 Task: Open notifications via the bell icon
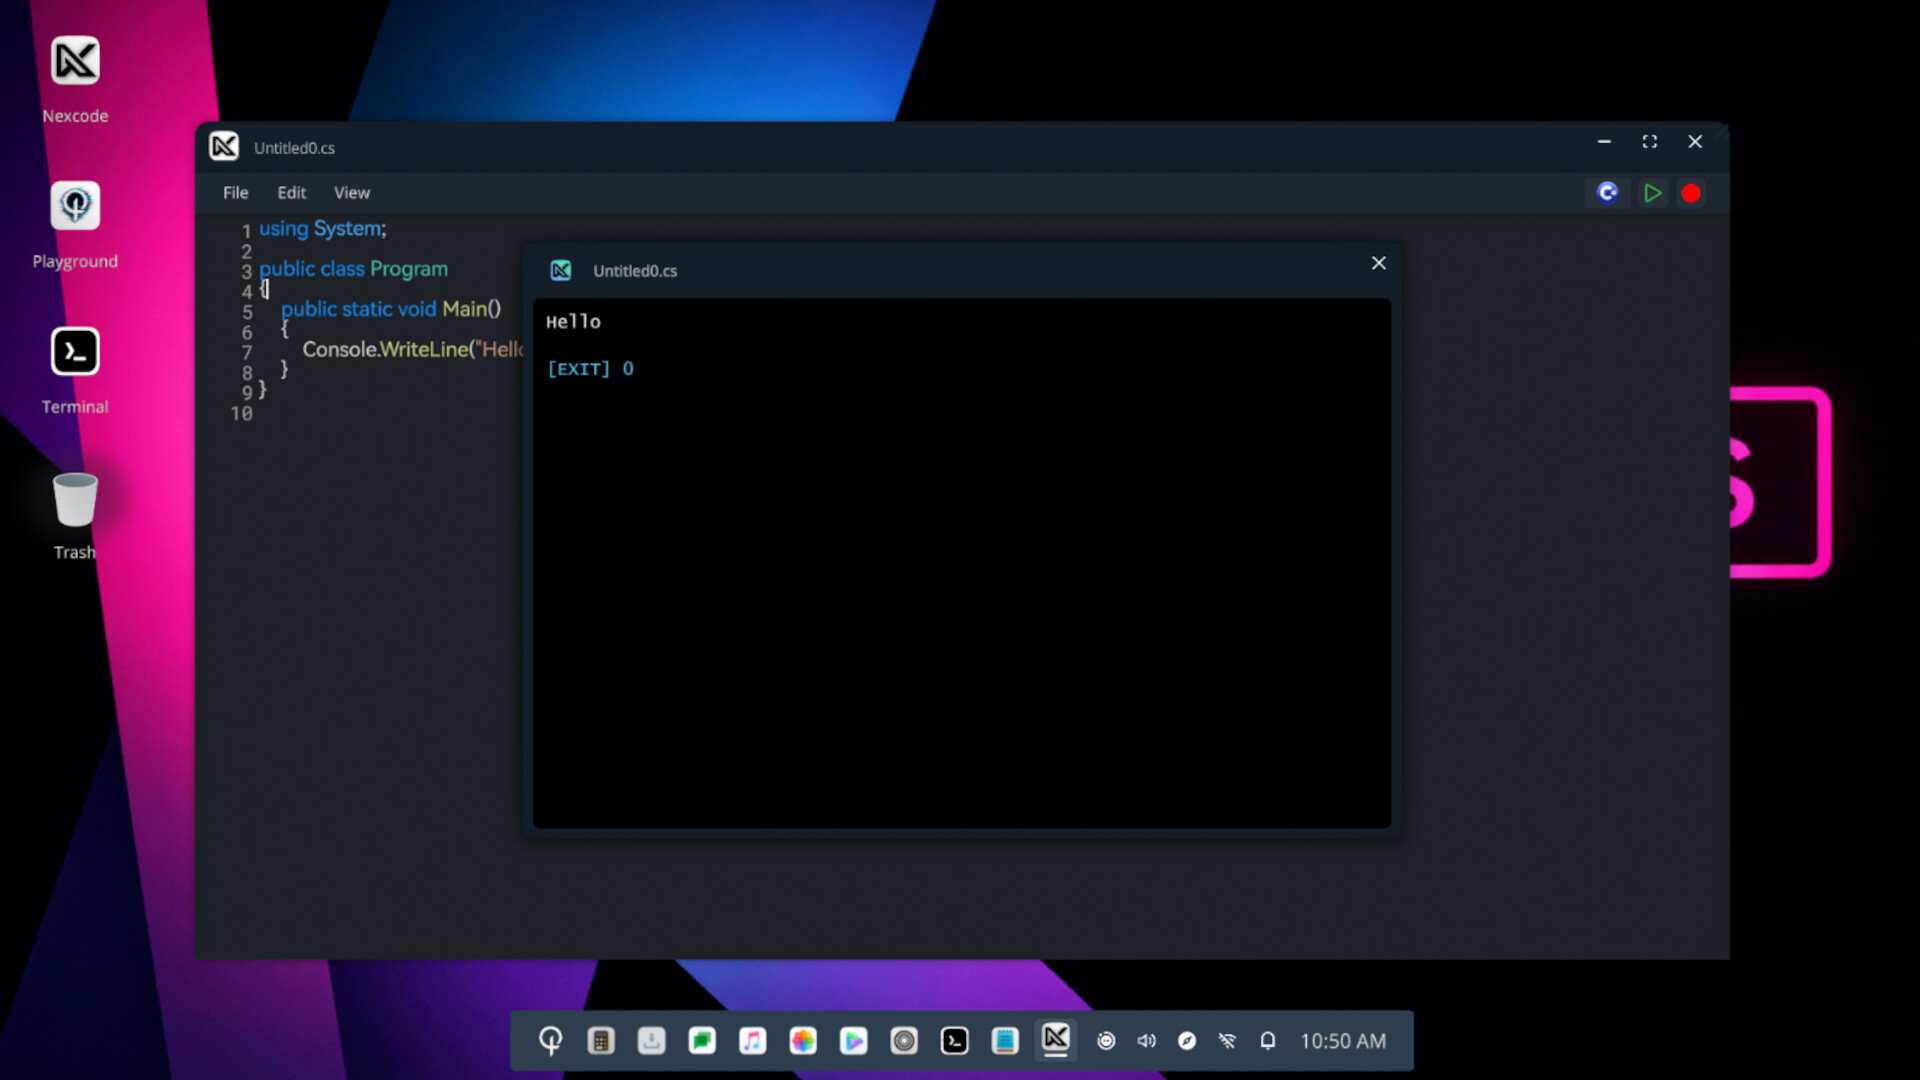pos(1267,1040)
